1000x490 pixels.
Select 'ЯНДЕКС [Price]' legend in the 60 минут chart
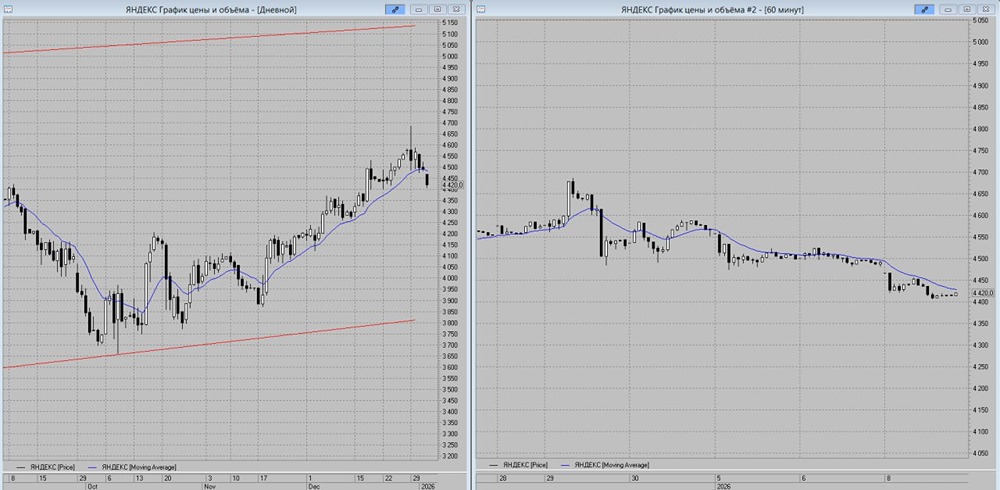[x=525, y=465]
